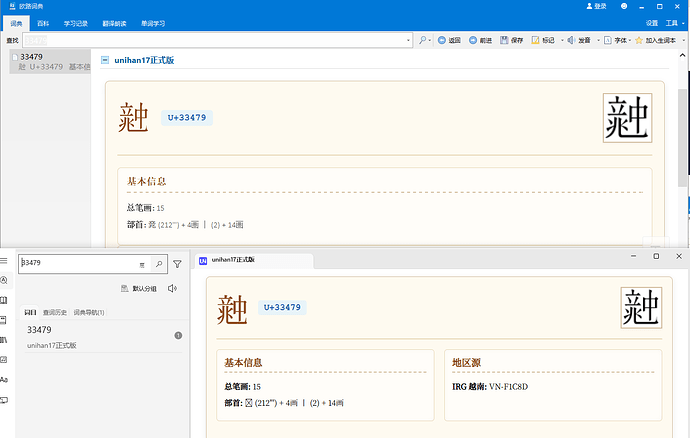
Task: Click the speaker icon beside 默认分组
Action: [173, 289]
